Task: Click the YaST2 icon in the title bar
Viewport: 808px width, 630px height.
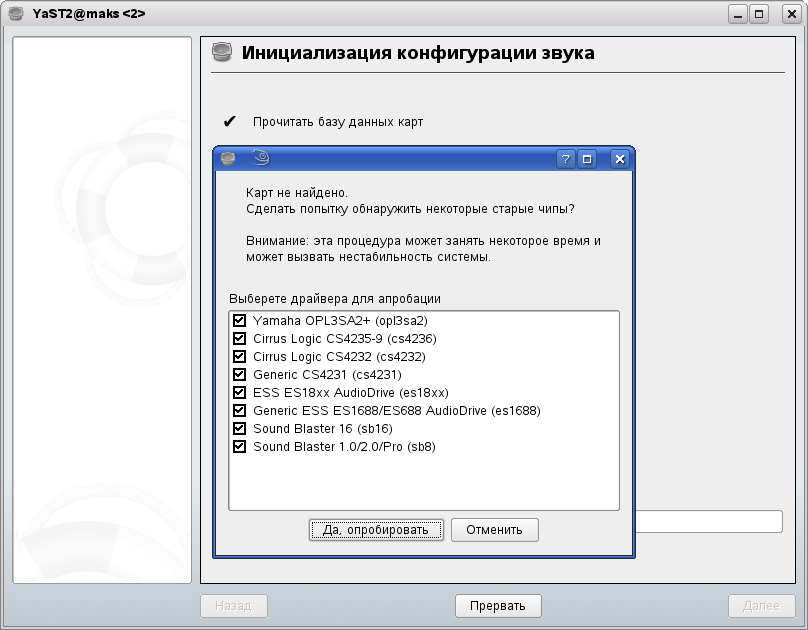Action: [14, 13]
